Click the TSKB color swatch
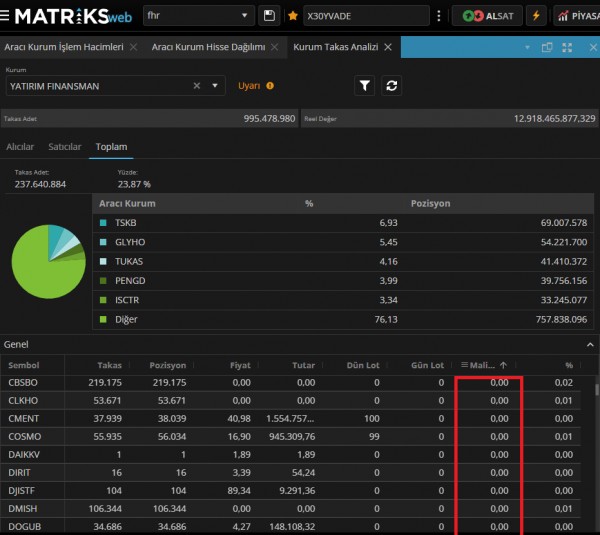This screenshot has width=600, height=535. (x=103, y=223)
